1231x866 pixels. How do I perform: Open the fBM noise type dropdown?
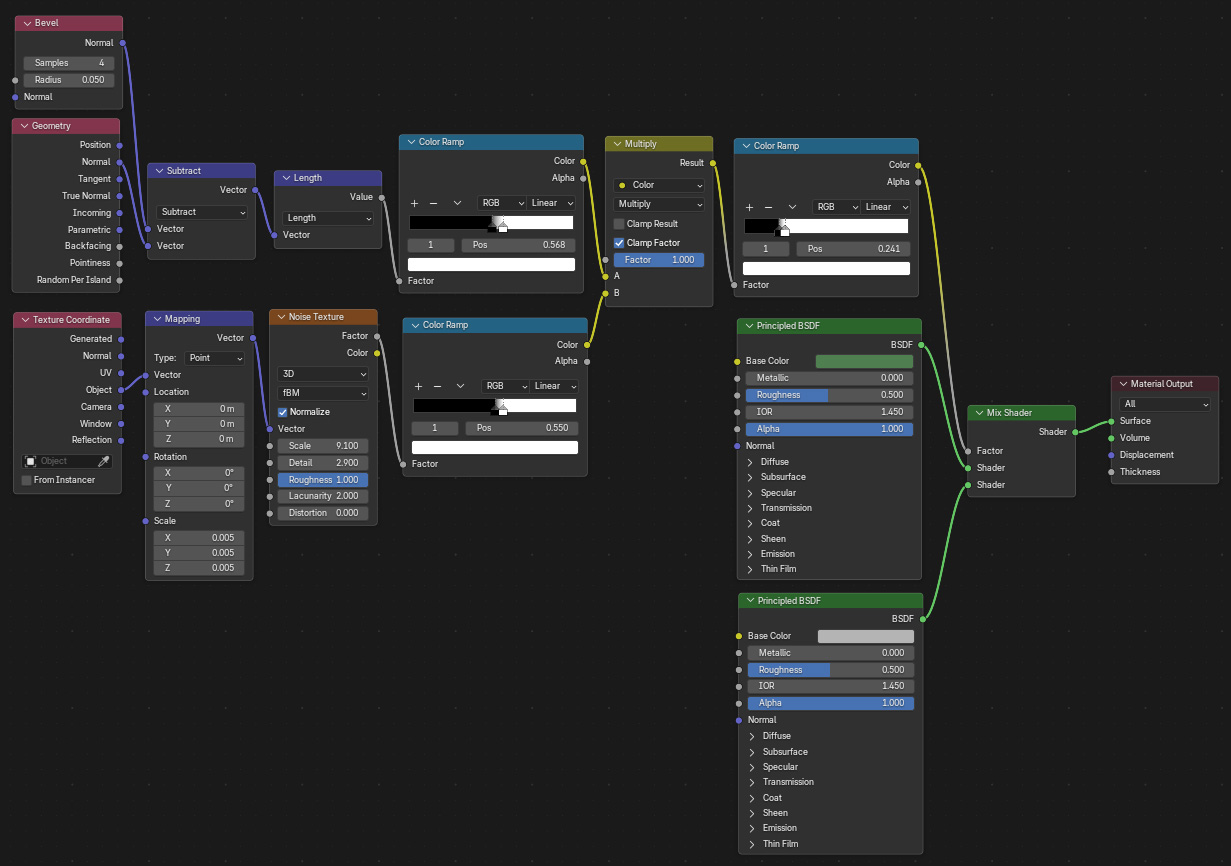pos(322,393)
